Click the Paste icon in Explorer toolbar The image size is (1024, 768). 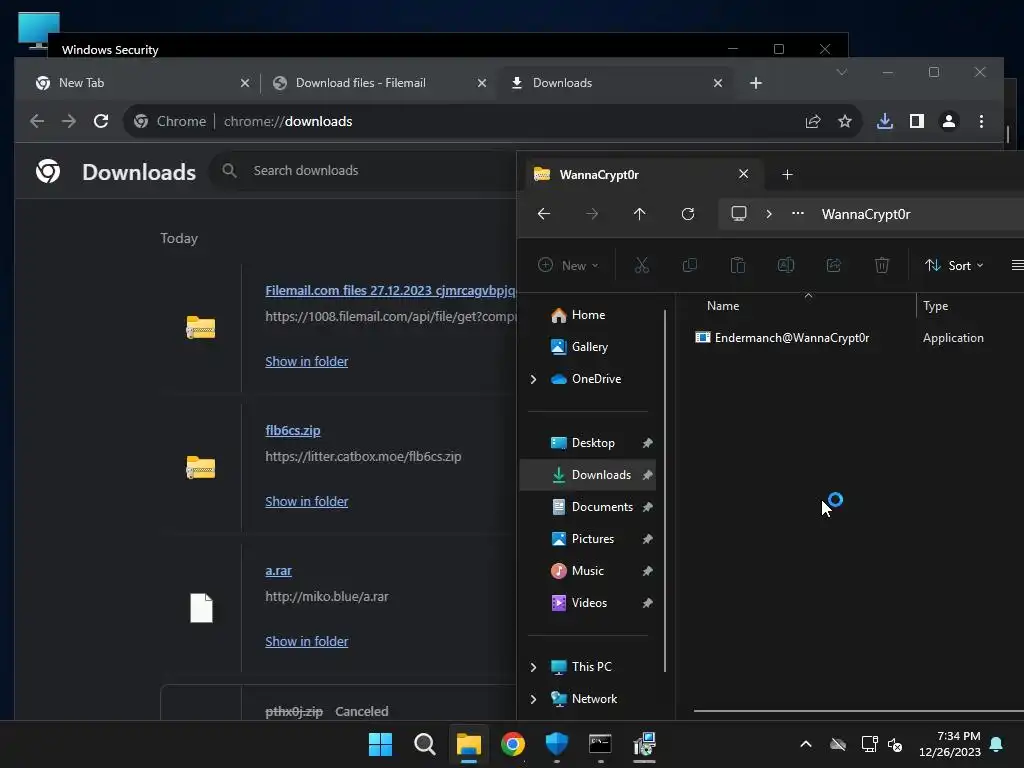pyautogui.click(x=738, y=265)
